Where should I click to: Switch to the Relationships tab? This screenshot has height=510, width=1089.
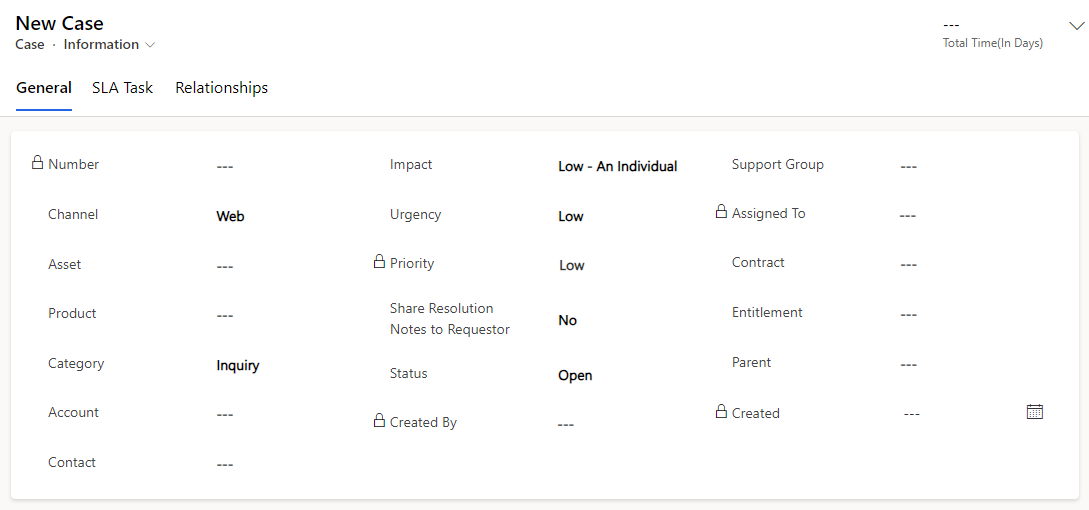pyautogui.click(x=222, y=88)
